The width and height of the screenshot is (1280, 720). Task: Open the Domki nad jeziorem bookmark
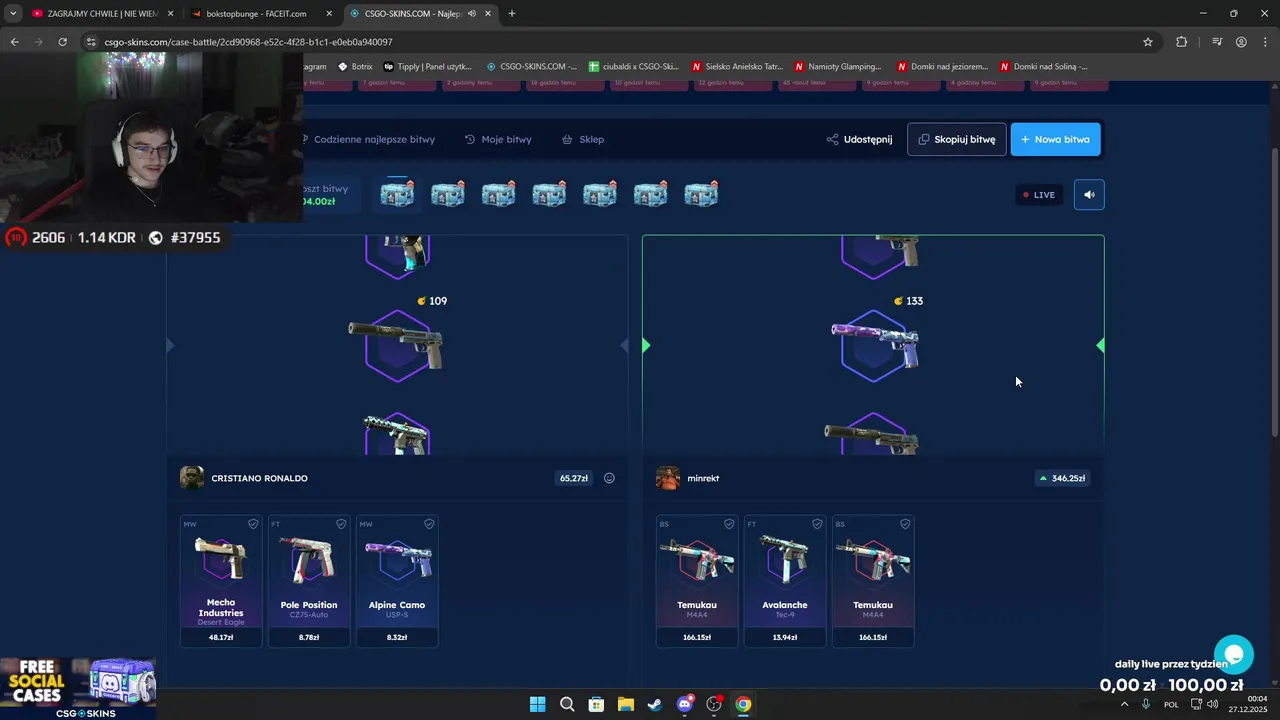point(943,67)
